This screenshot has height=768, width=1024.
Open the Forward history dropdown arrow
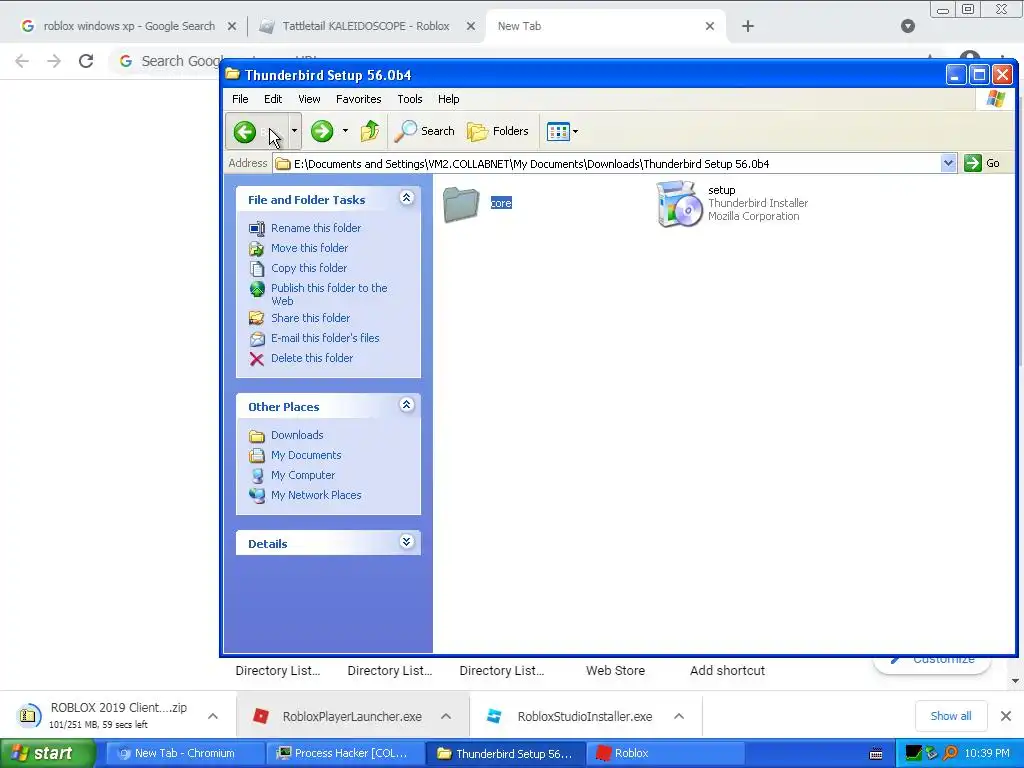[345, 131]
